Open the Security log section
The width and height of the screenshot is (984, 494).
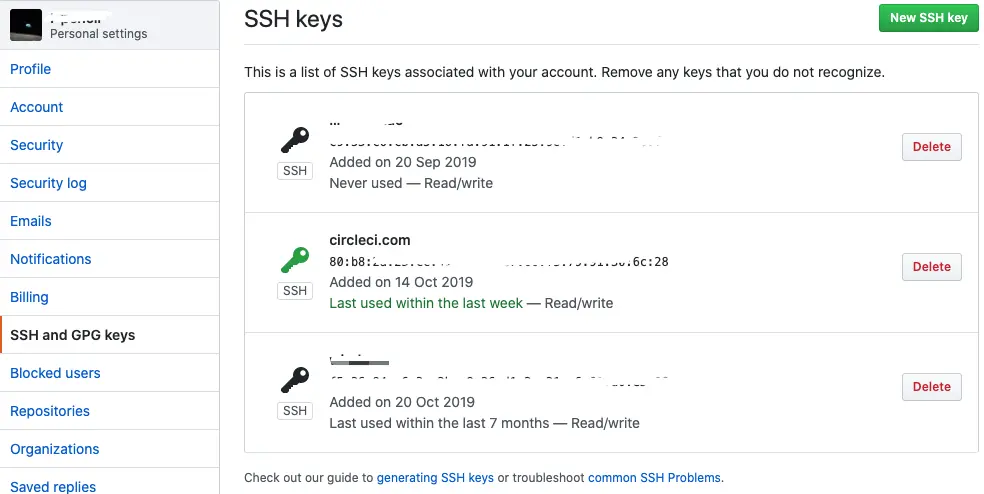tap(48, 183)
